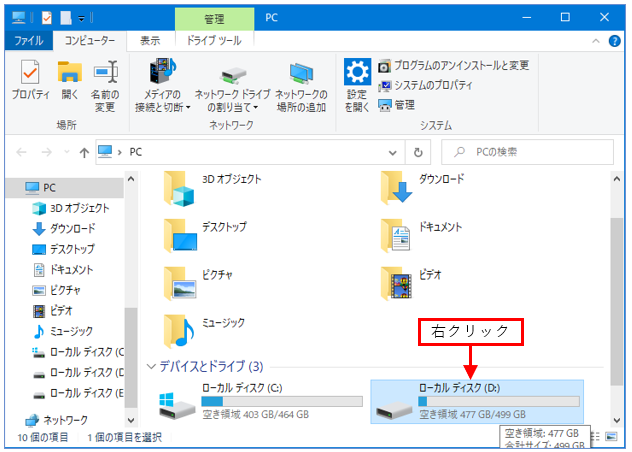
Task: Click the address bar PC path
Action: click(135, 152)
